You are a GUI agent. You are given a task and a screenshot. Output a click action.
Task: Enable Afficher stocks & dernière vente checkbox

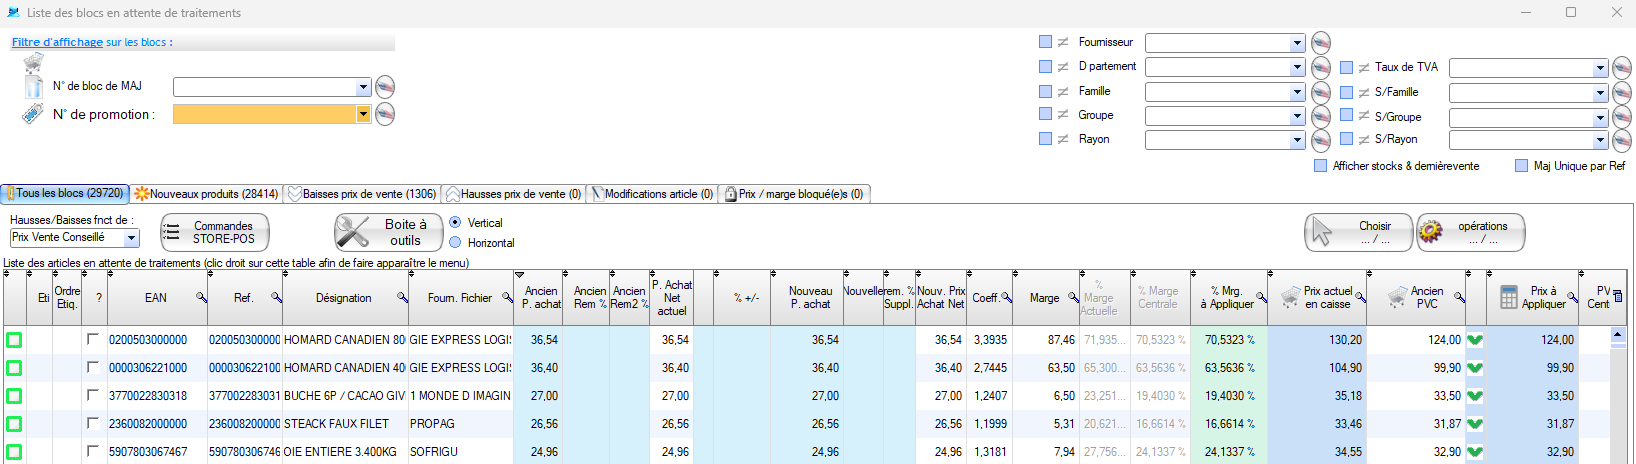click(1321, 166)
